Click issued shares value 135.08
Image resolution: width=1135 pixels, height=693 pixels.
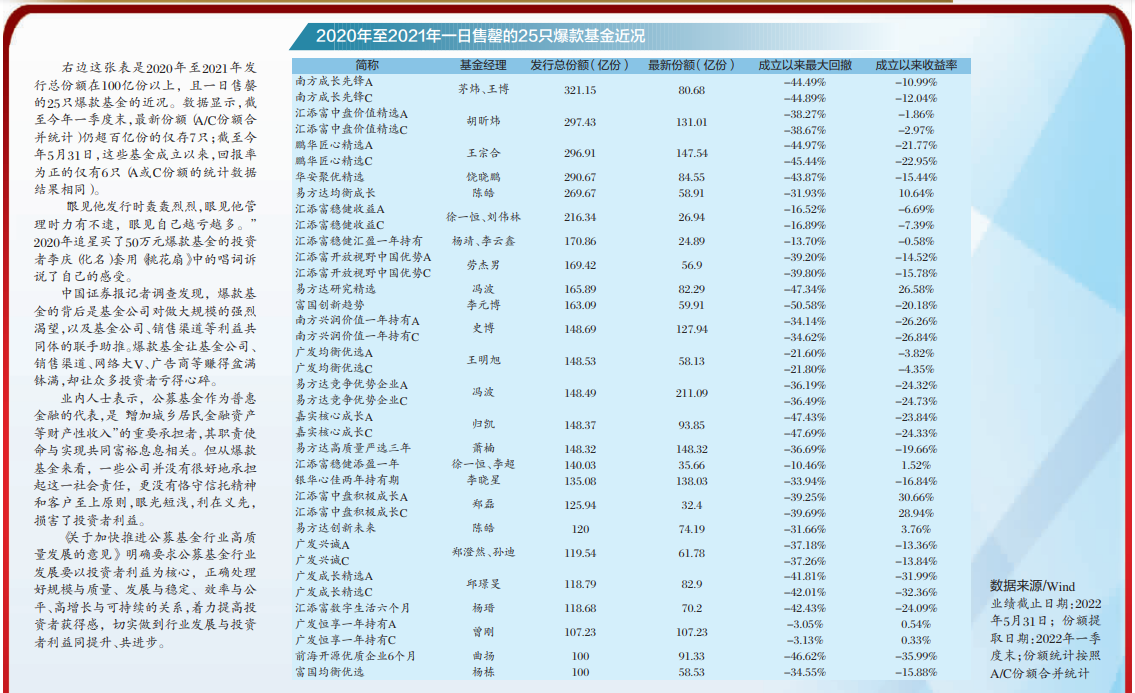point(580,481)
